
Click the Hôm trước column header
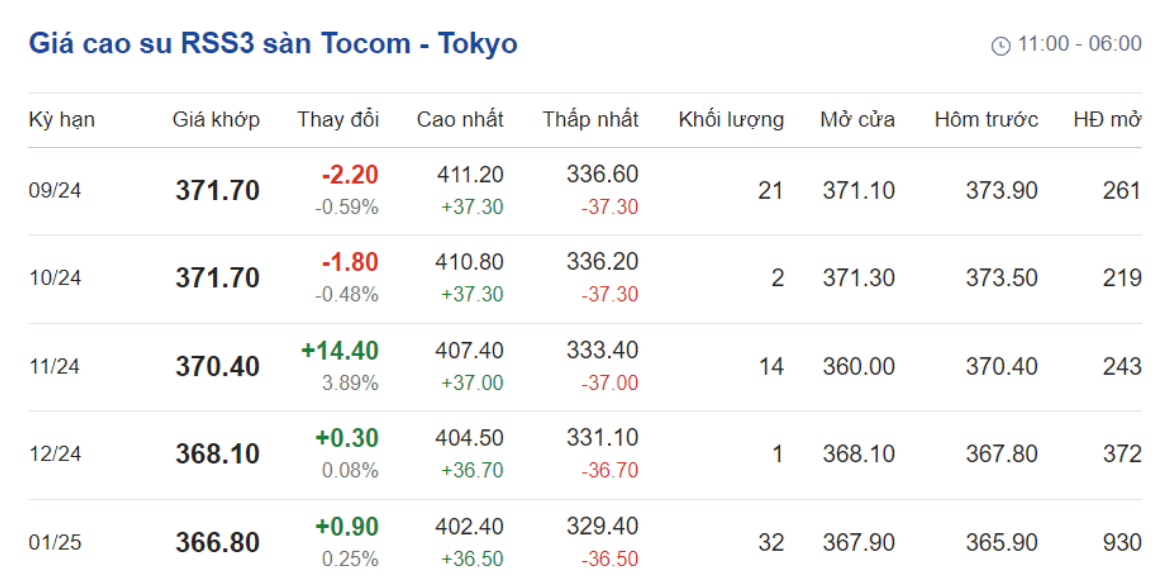[x=986, y=119]
